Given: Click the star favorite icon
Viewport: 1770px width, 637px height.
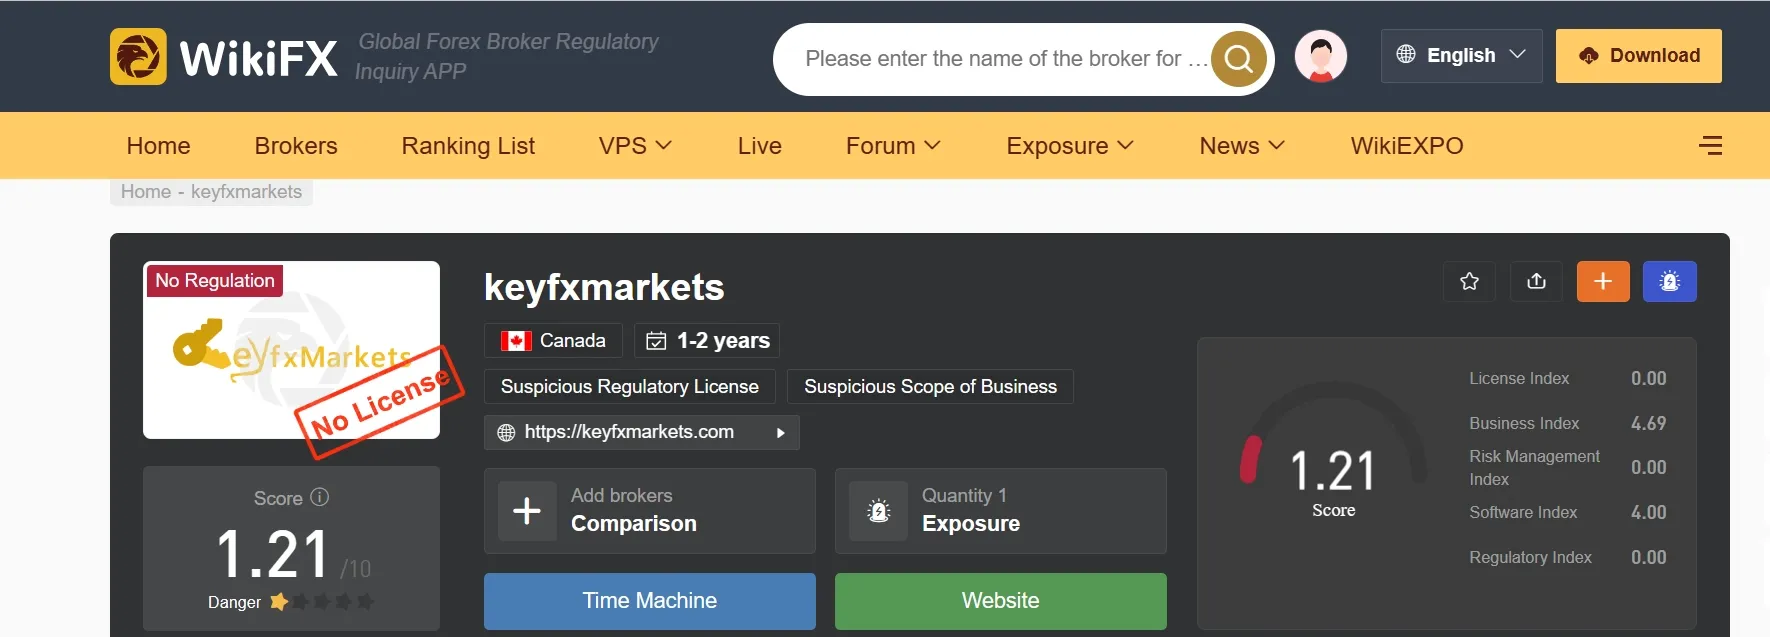Looking at the screenshot, I should [x=1469, y=281].
